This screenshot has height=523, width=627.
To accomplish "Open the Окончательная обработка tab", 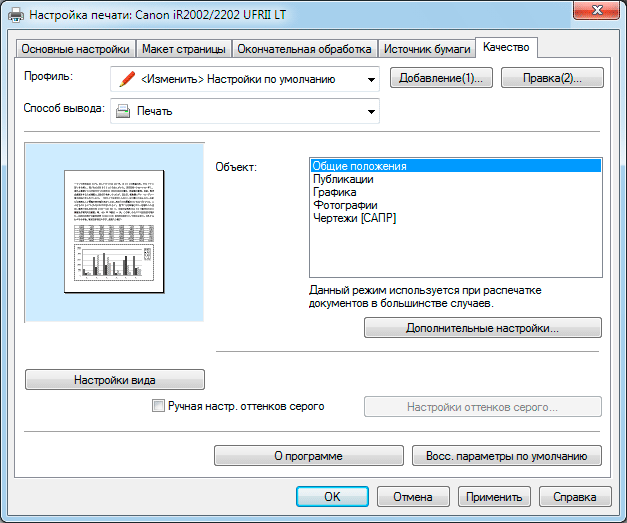I will (304, 49).
